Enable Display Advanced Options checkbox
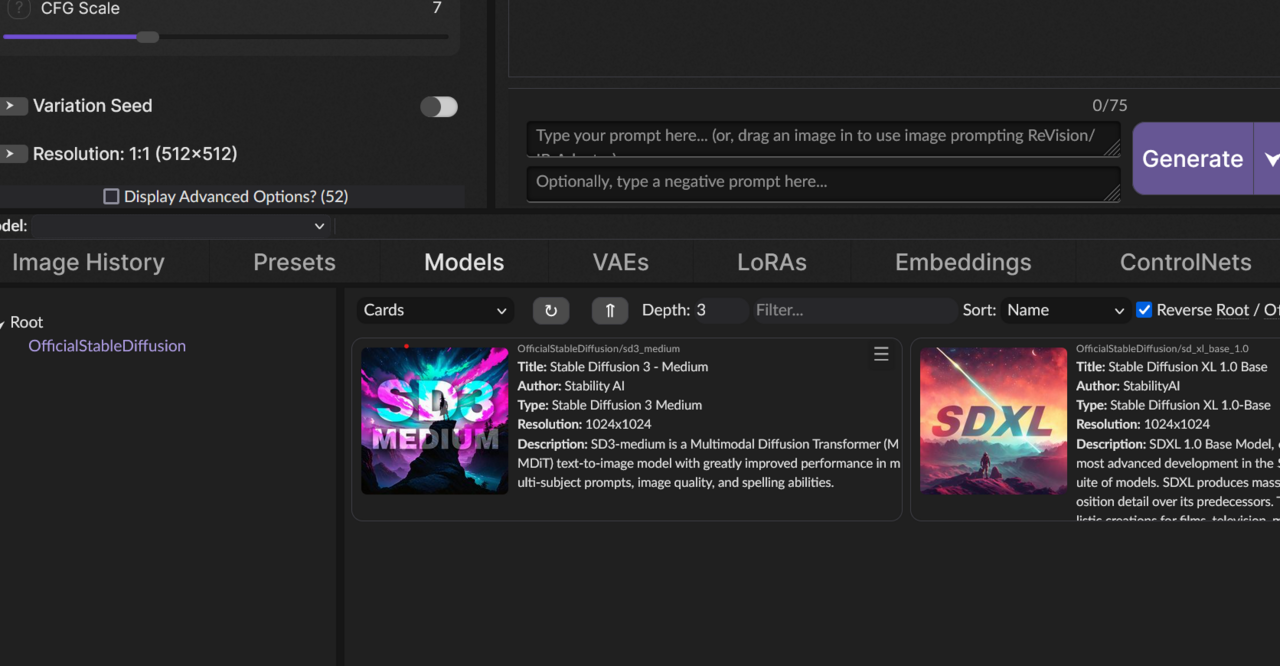The width and height of the screenshot is (1280, 666). coord(112,197)
